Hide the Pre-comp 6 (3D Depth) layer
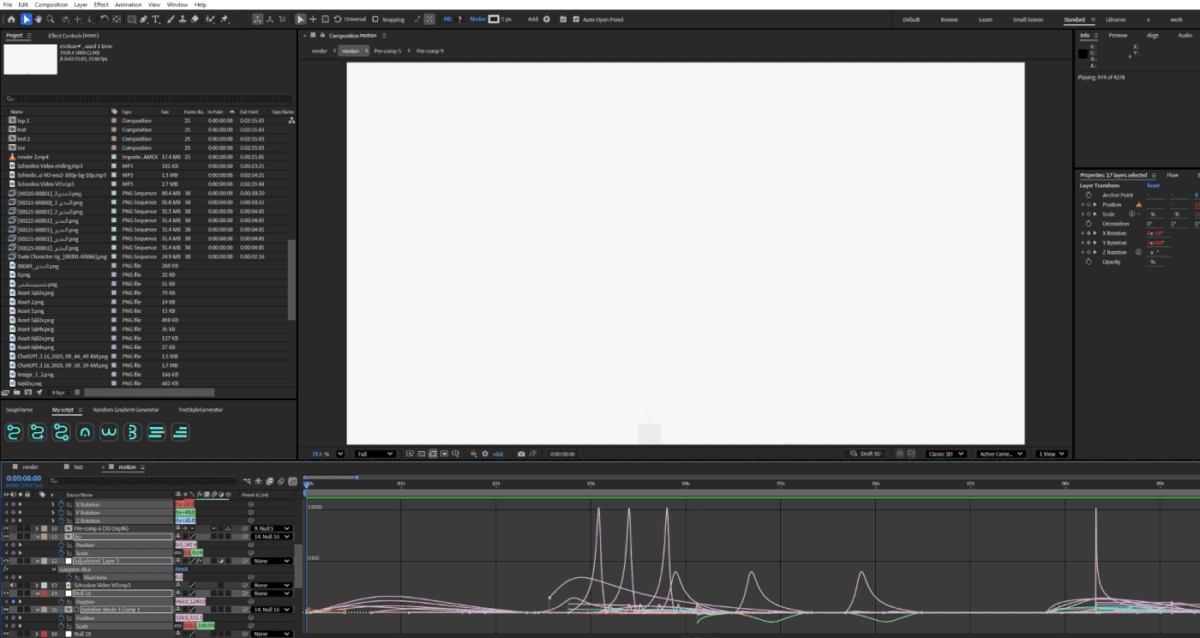Viewport: 1200px width, 638px height. coord(7,527)
